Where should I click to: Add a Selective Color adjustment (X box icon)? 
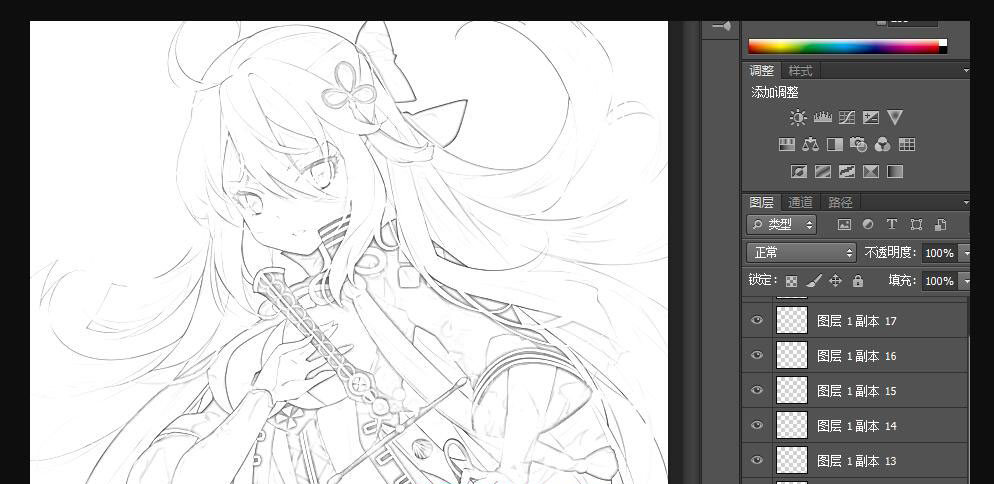(870, 171)
